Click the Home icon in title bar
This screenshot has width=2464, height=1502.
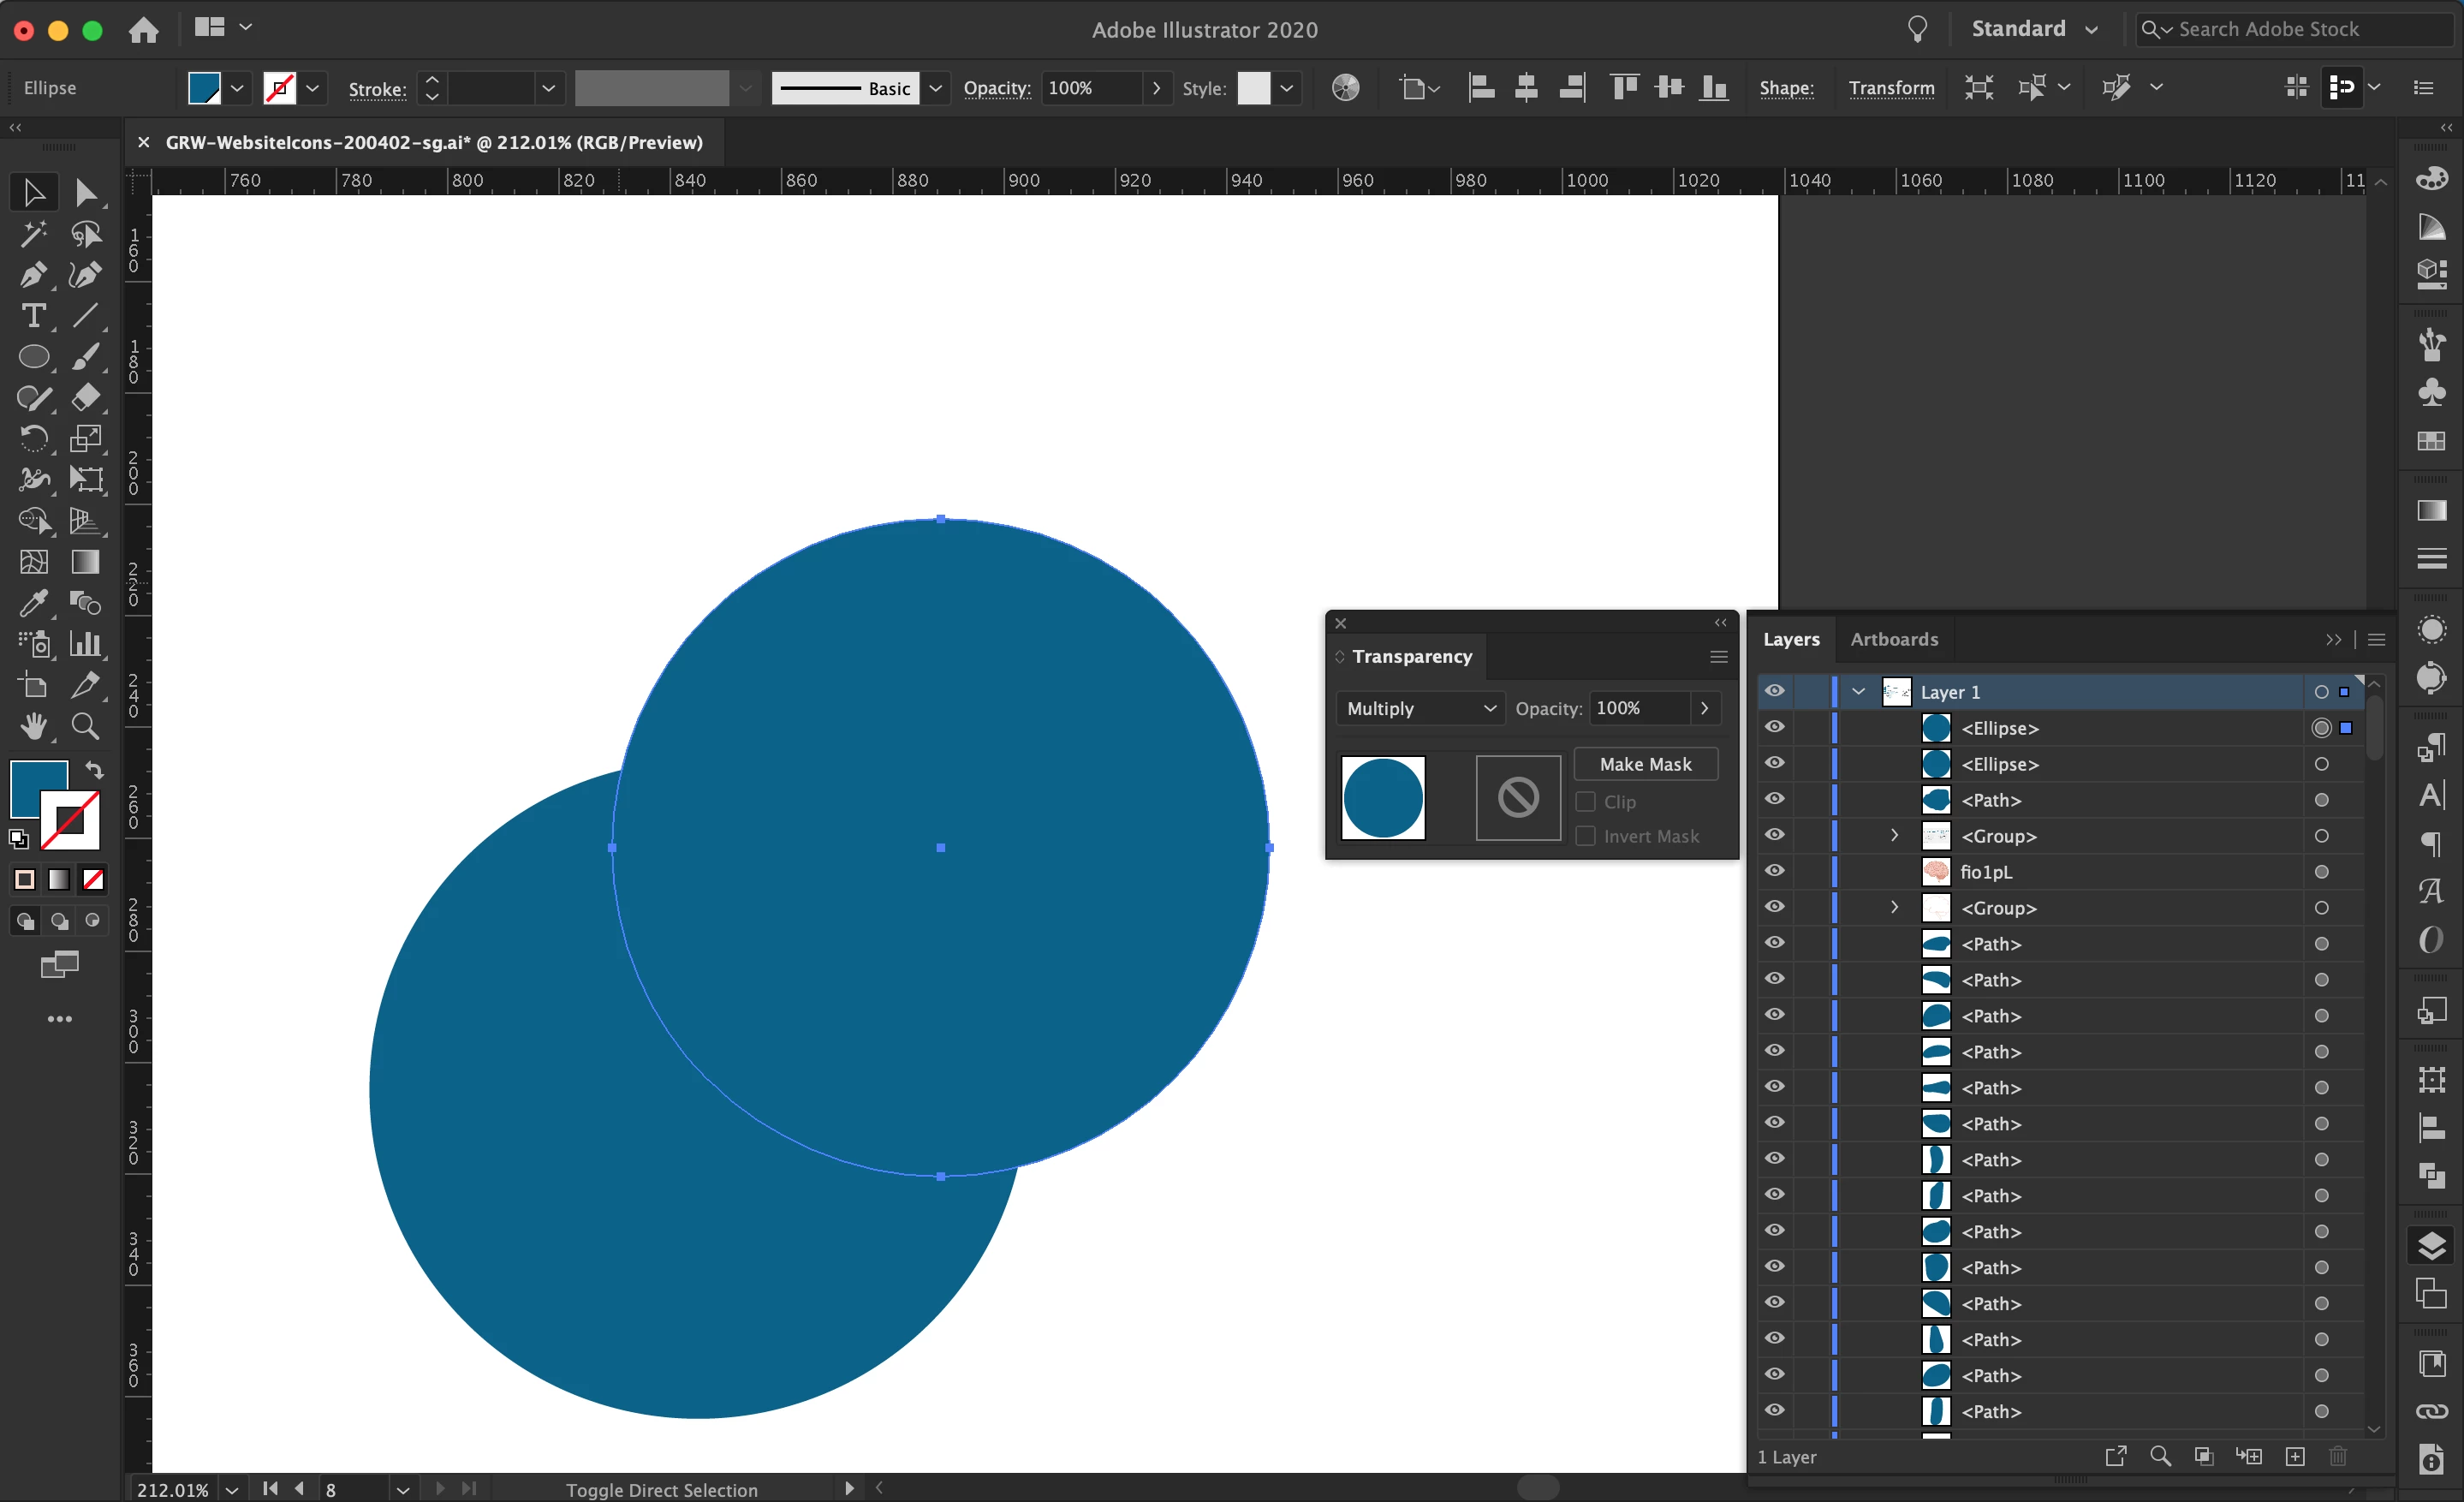tap(144, 30)
